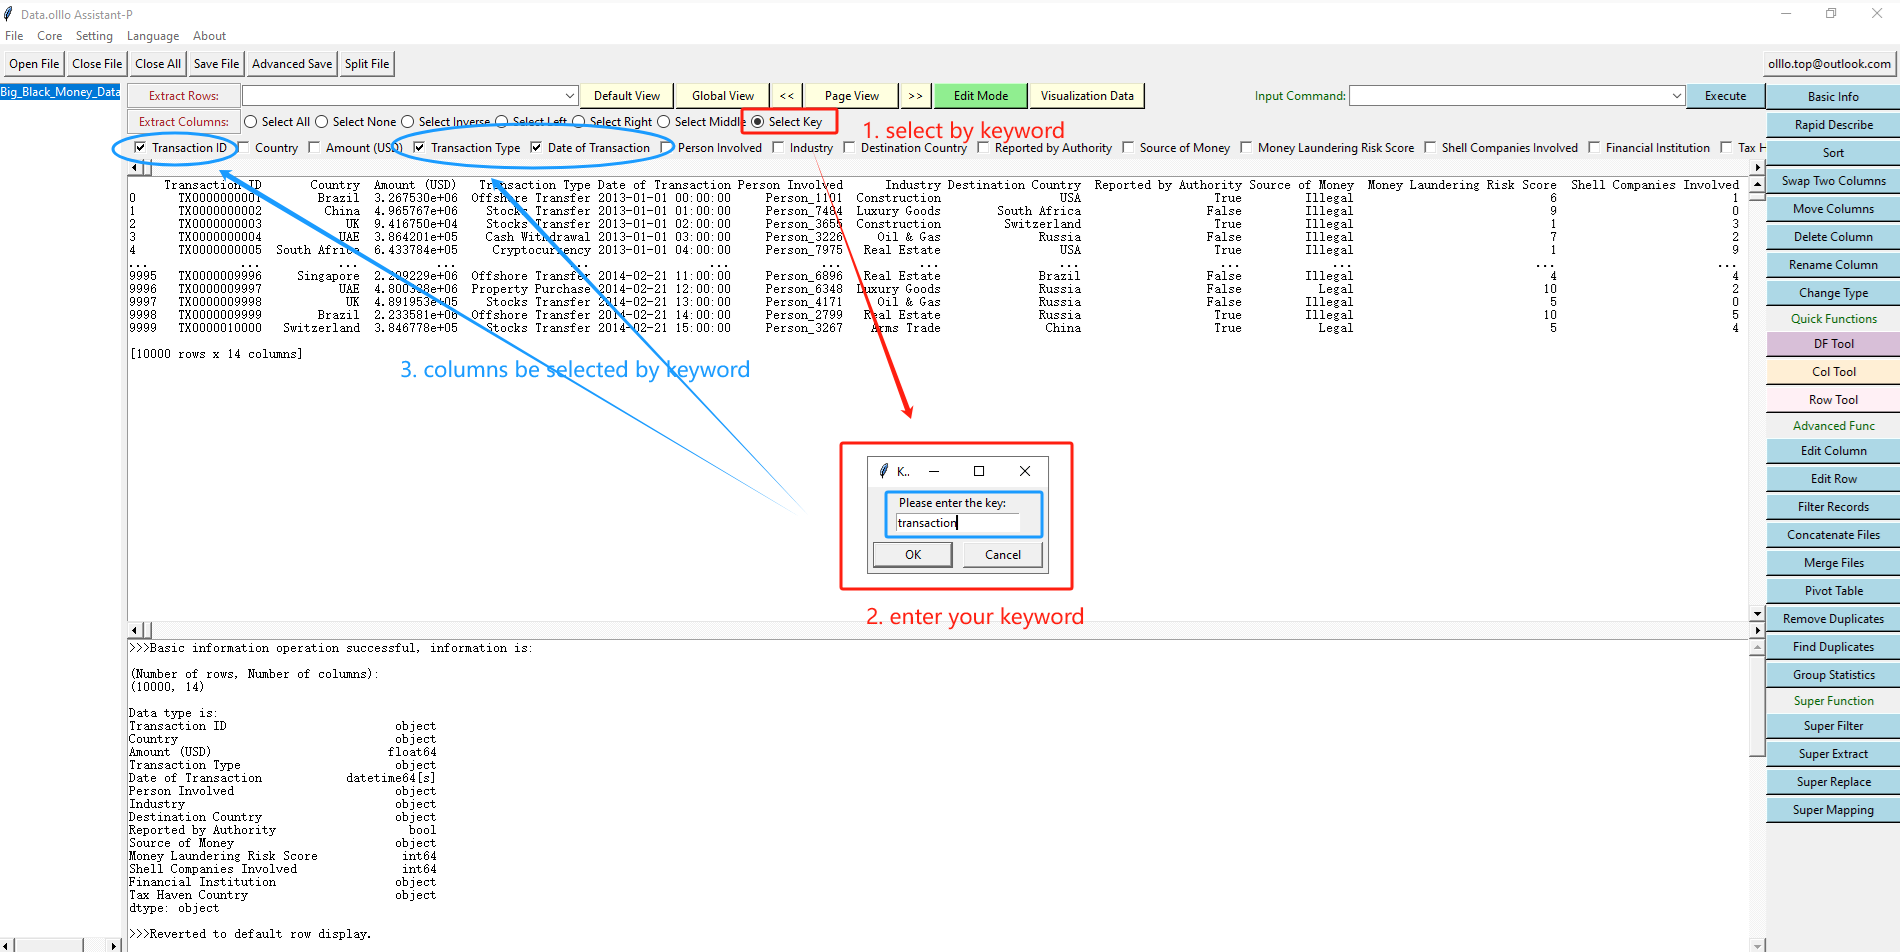Click down arrow of data view scrollbar
Viewport: 1900px width, 952px height.
point(1757,614)
